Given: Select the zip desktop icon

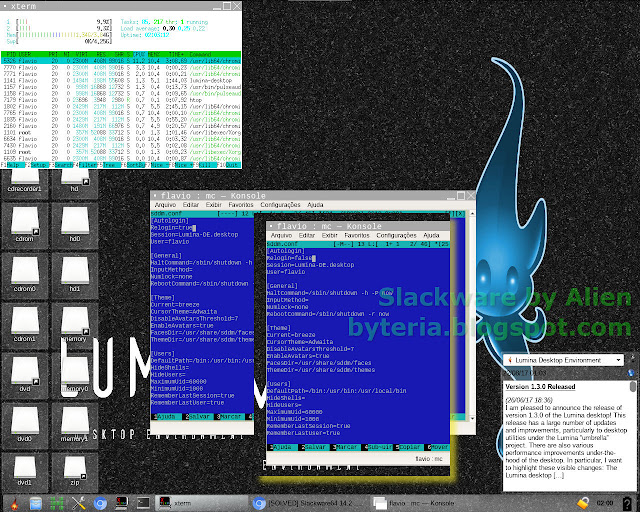Looking at the screenshot, I should point(75,472).
